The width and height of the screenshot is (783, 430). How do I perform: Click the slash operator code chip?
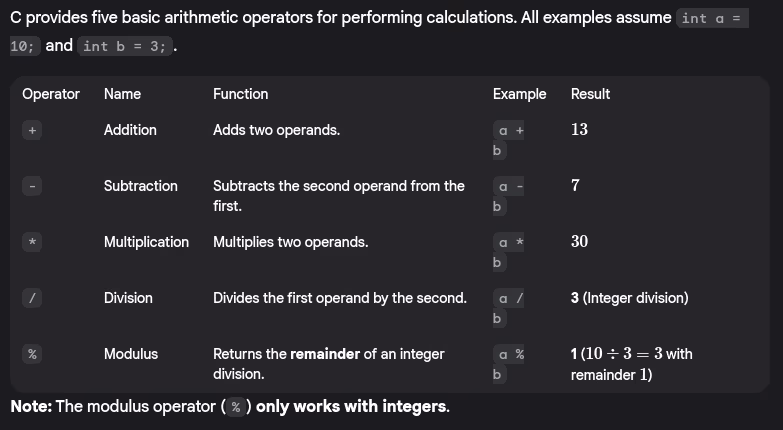[x=33, y=299]
